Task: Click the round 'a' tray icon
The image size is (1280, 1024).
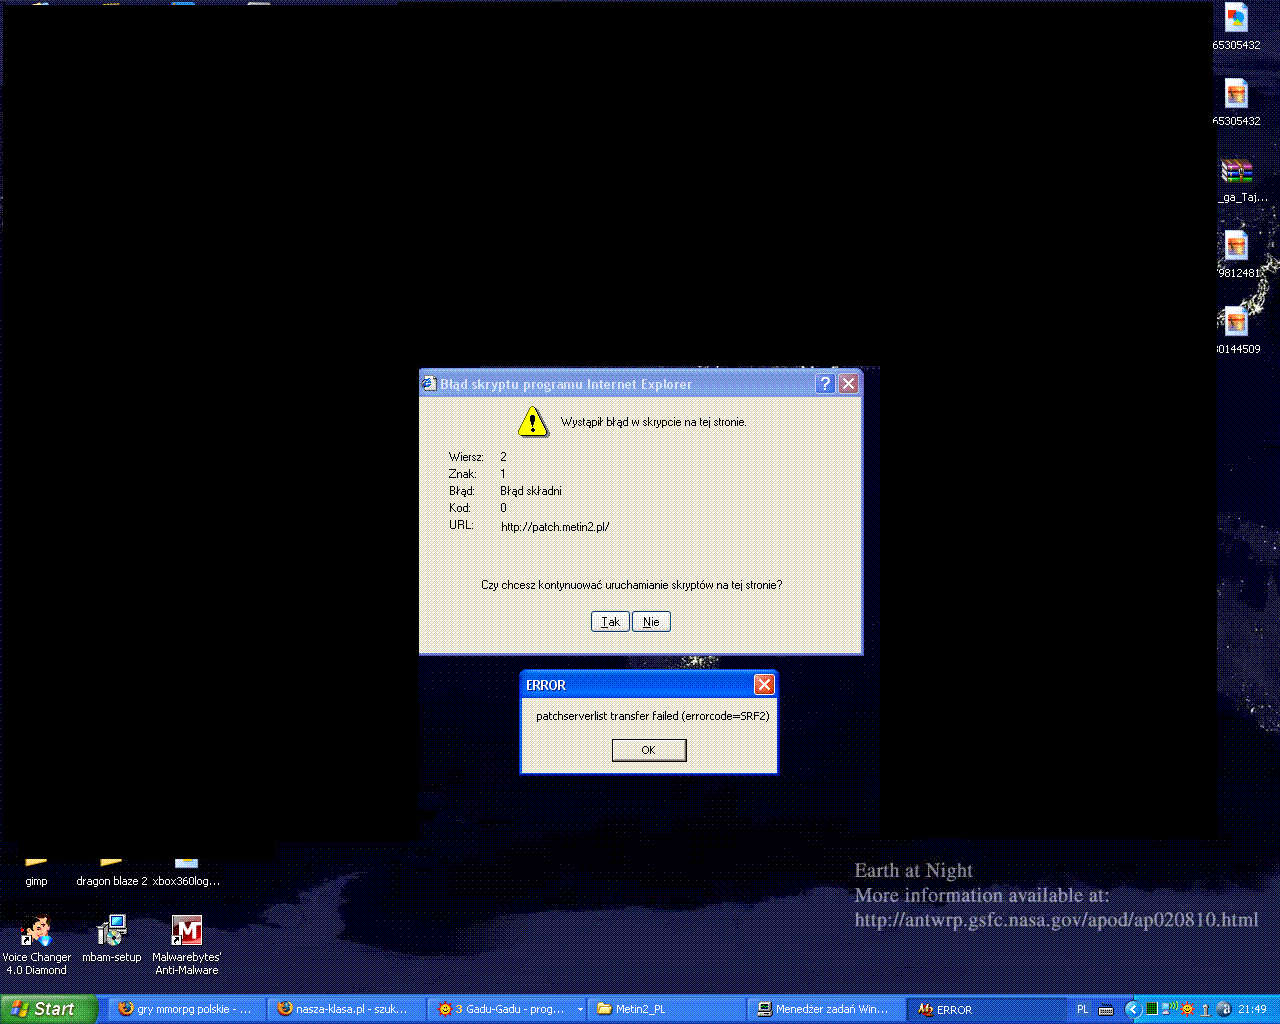Action: point(1224,1009)
